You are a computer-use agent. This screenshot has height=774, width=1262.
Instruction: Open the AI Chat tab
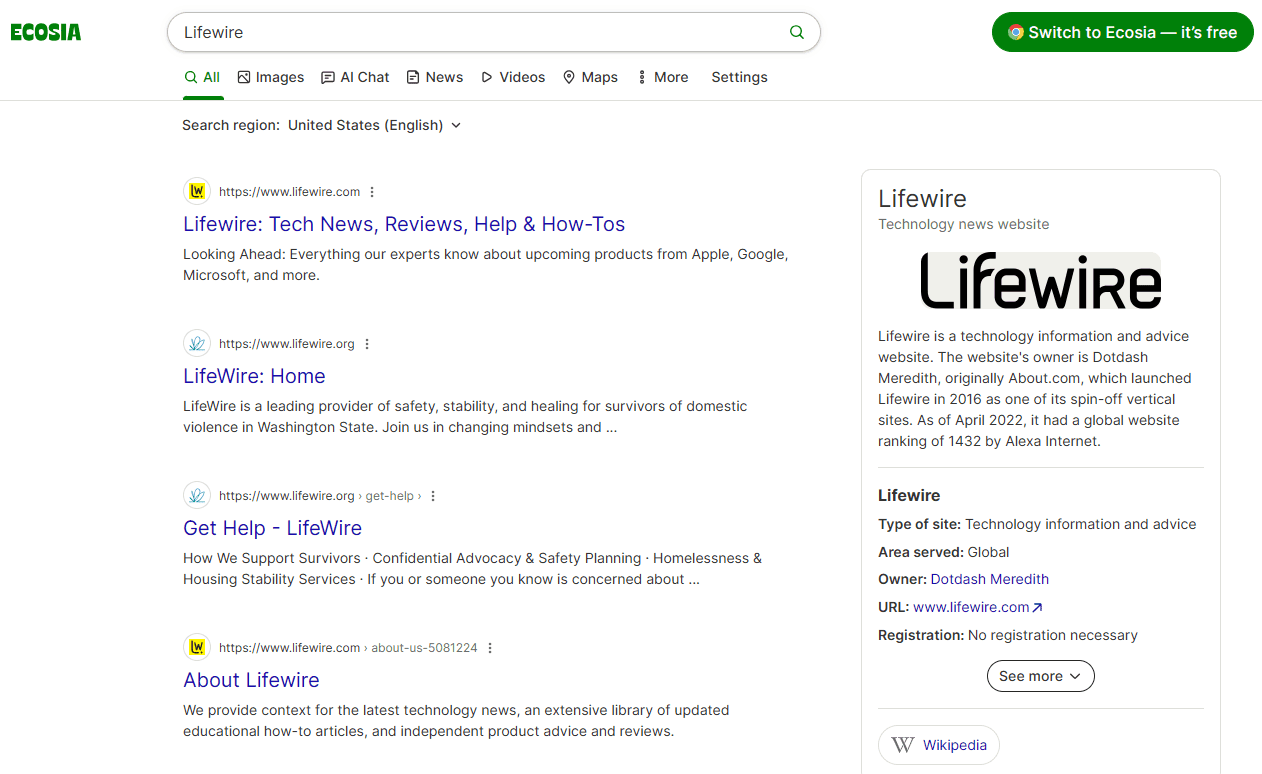pos(355,77)
